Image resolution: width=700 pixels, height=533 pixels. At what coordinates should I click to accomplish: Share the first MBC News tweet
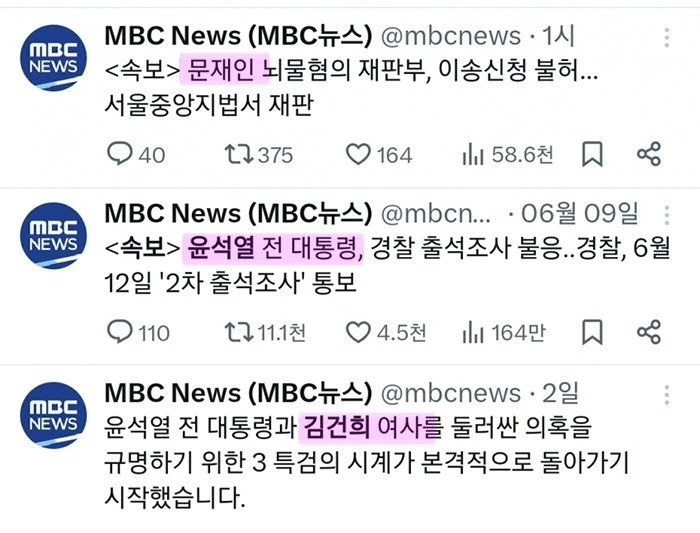click(649, 154)
